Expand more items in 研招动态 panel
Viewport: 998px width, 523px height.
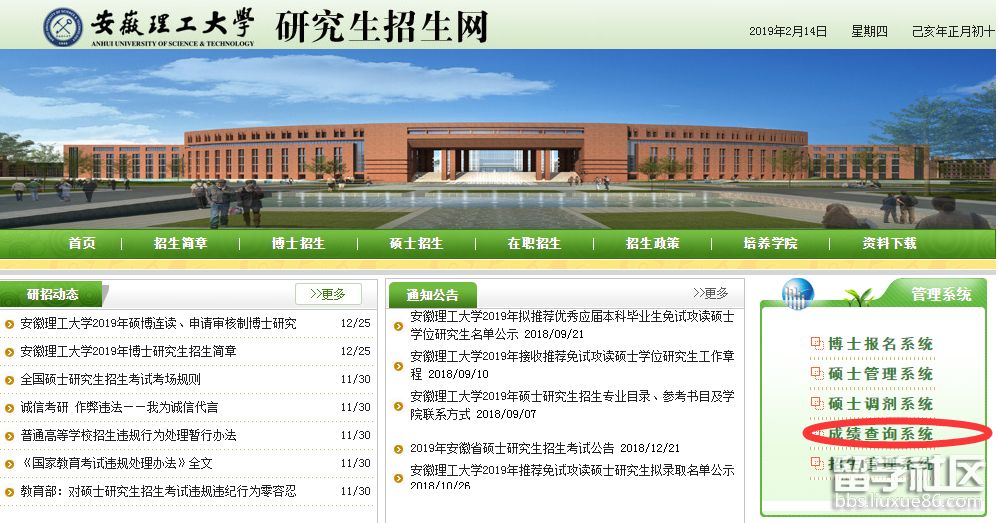coord(327,294)
